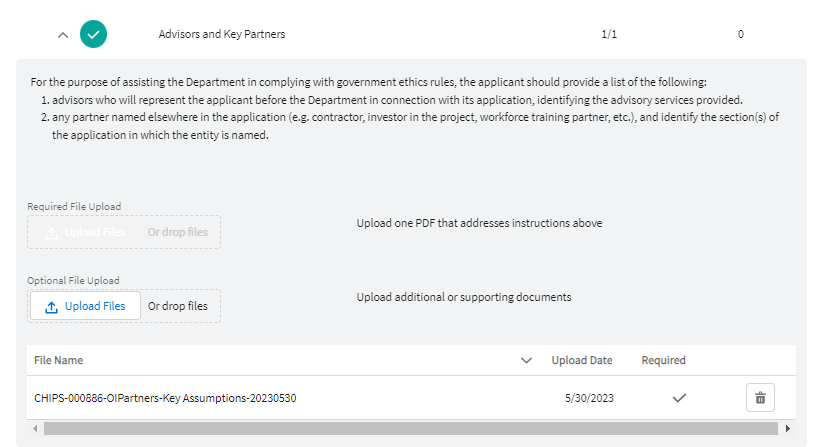Click the upload arrow icon in the optional upload
823x447 pixels.
pyautogui.click(x=52, y=306)
